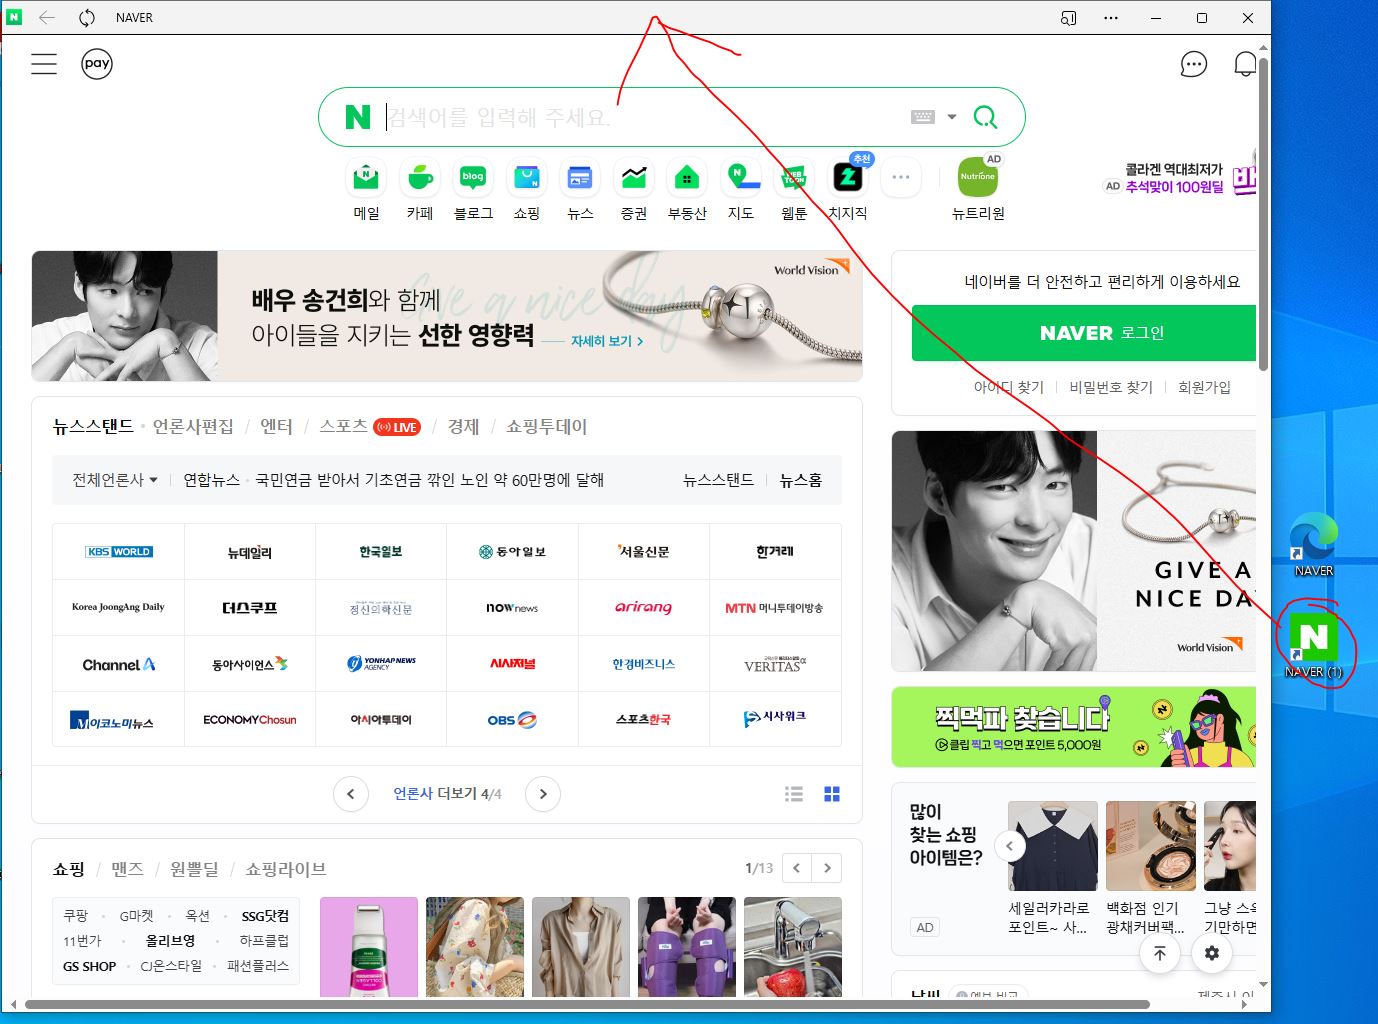The height and width of the screenshot is (1024, 1378).
Task: Click the back arrow in title bar
Action: [x=47, y=18]
